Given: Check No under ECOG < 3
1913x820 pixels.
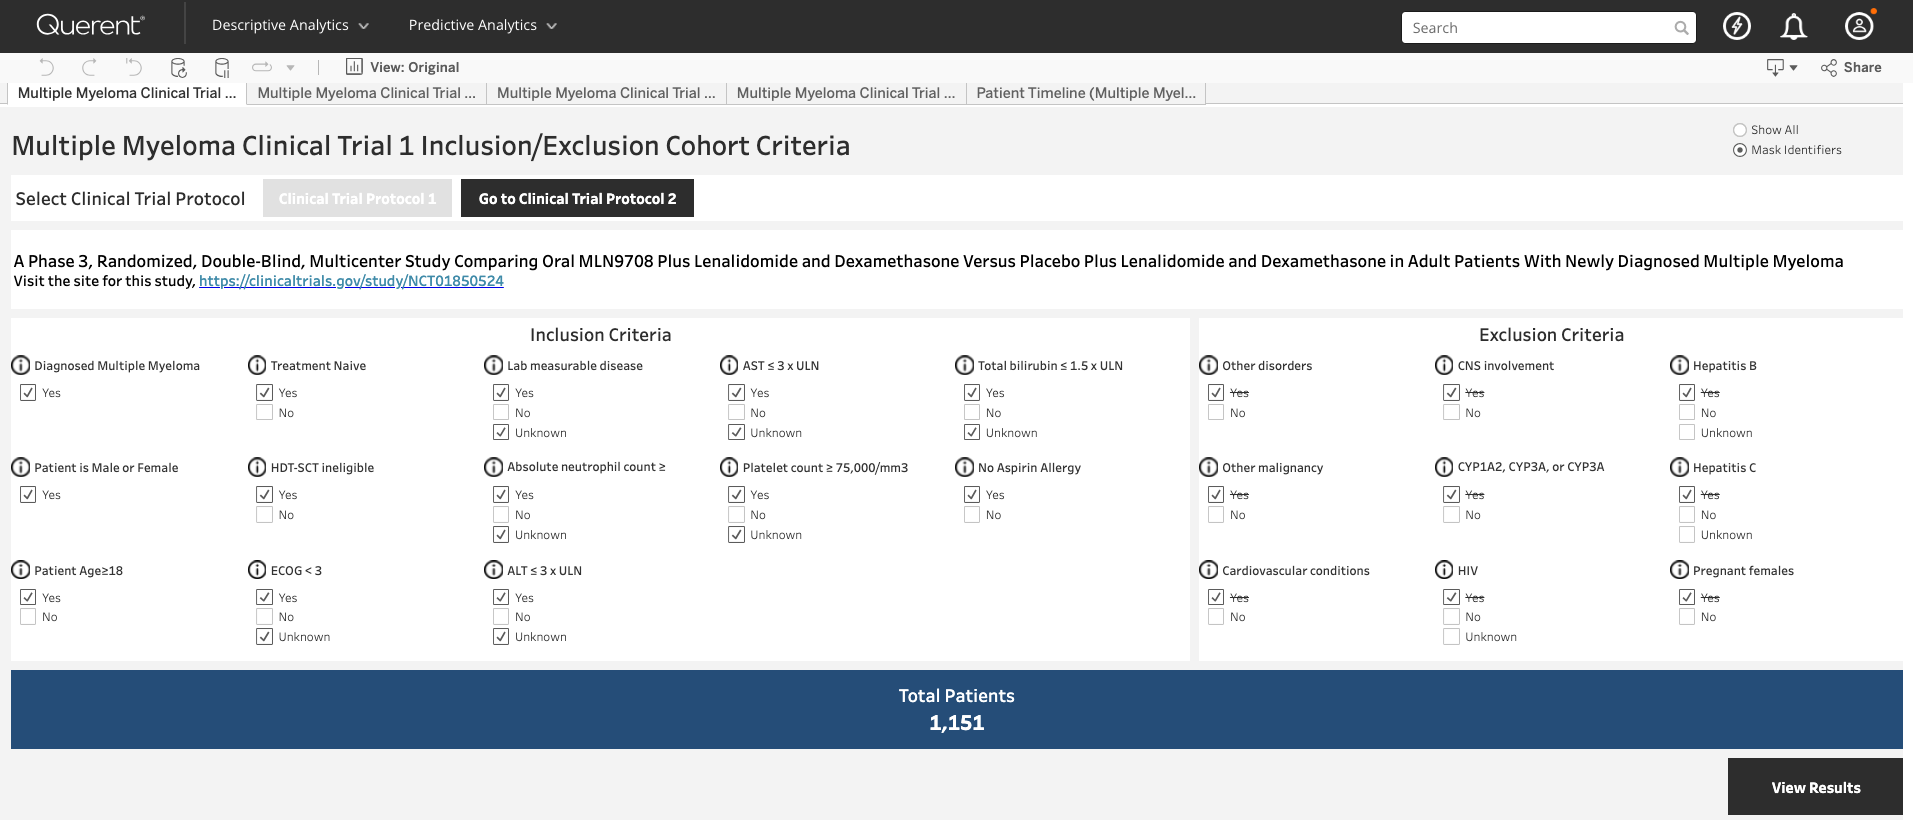Looking at the screenshot, I should [x=264, y=617].
